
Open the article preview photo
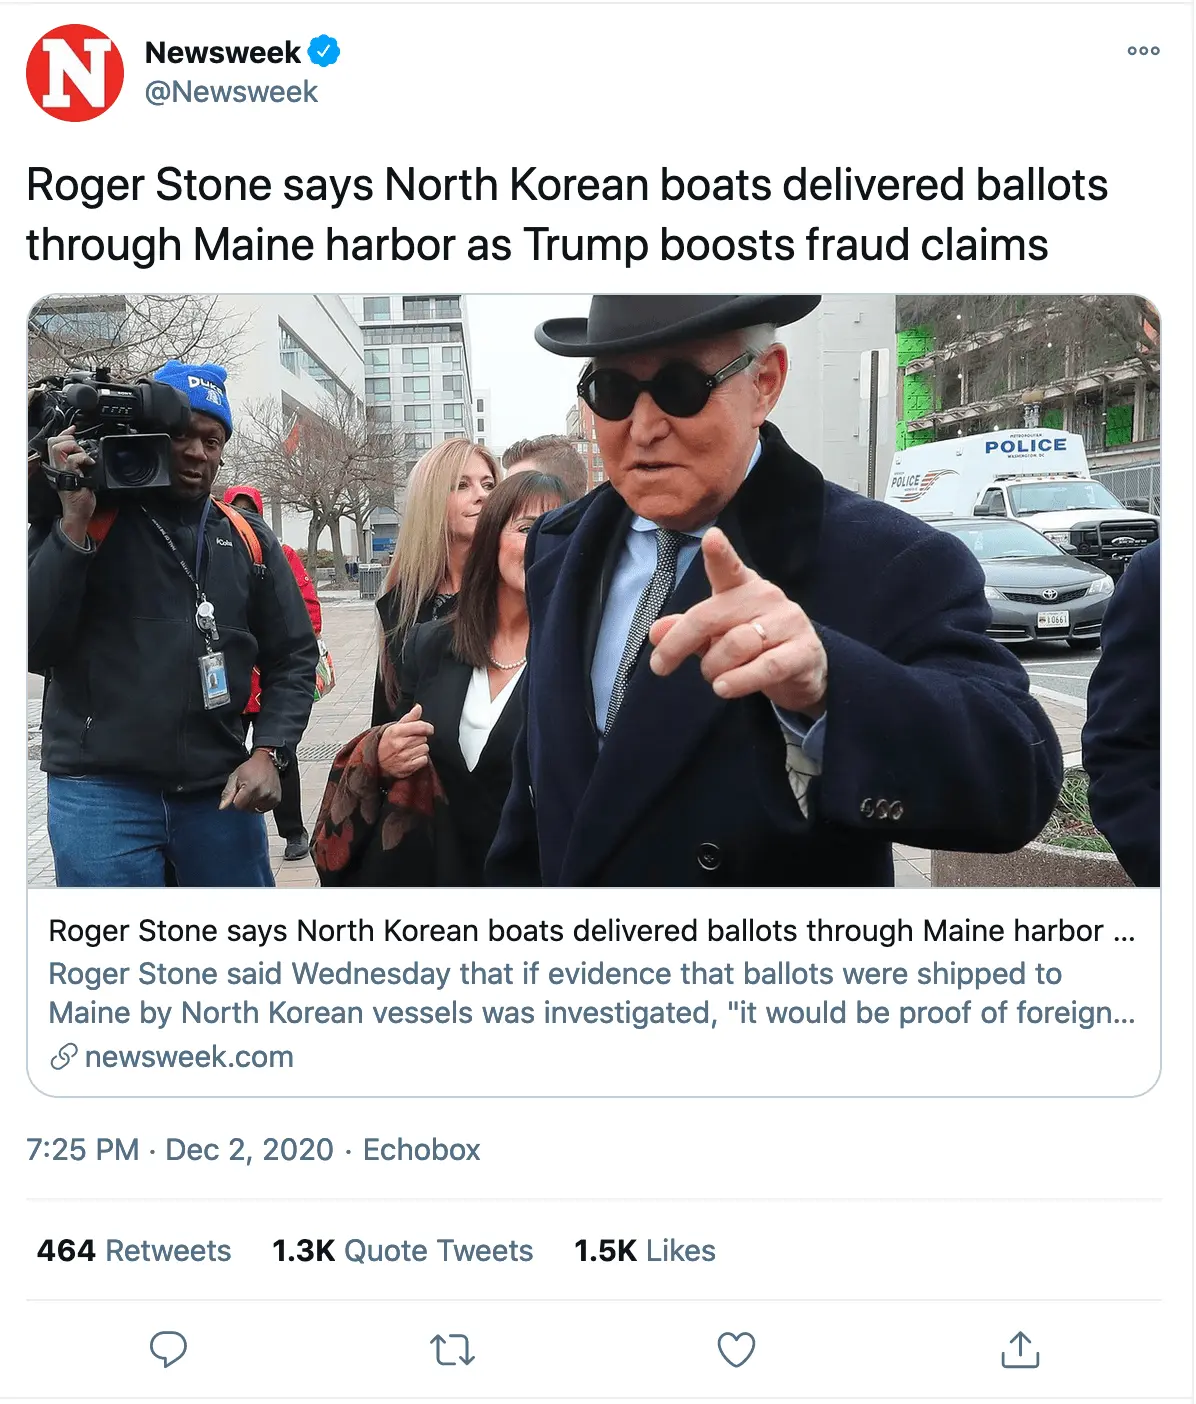click(x=594, y=590)
